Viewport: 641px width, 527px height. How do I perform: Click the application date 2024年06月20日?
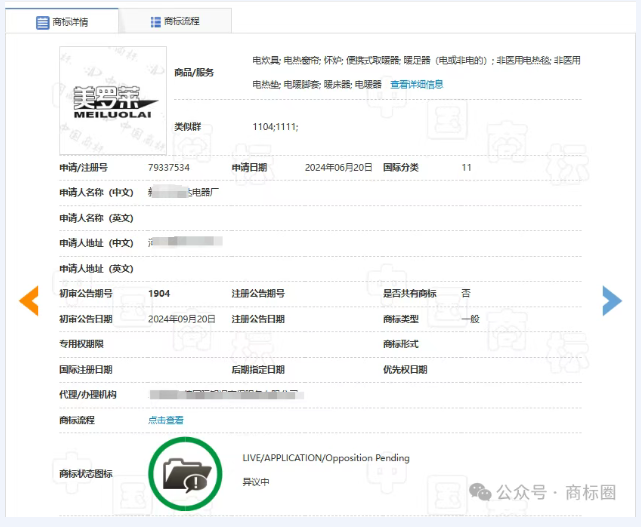pos(338,168)
